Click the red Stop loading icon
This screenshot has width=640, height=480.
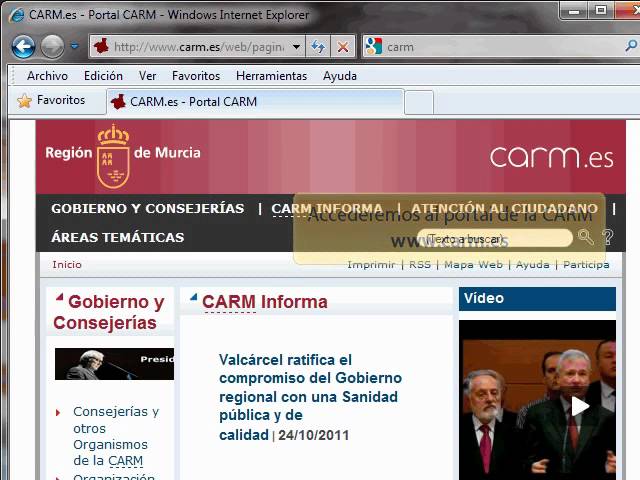tap(343, 47)
